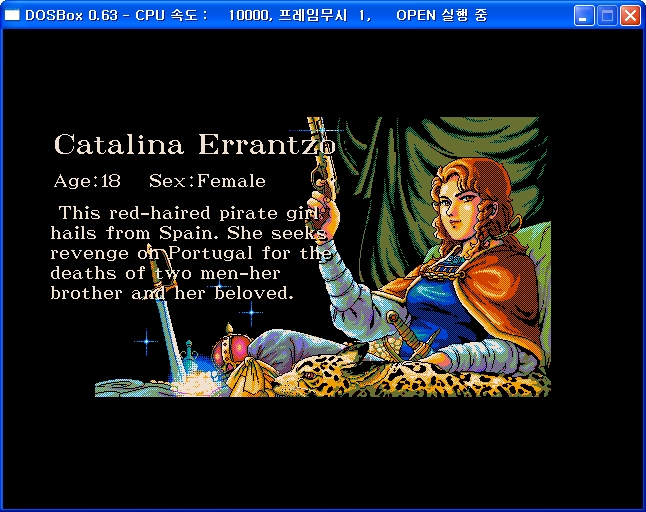The image size is (646, 512).
Task: Click the Age:18 text
Action: point(87,181)
